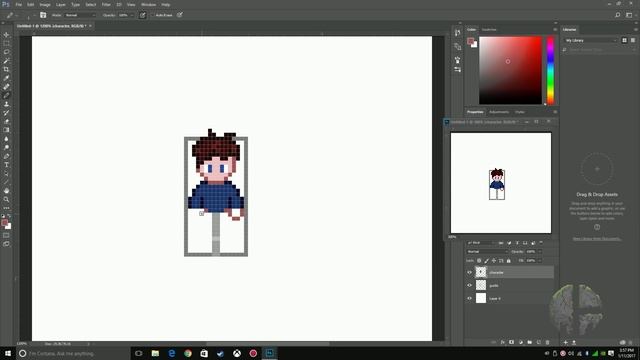
Task: Open File Explorer from the taskbar
Action: [155, 353]
